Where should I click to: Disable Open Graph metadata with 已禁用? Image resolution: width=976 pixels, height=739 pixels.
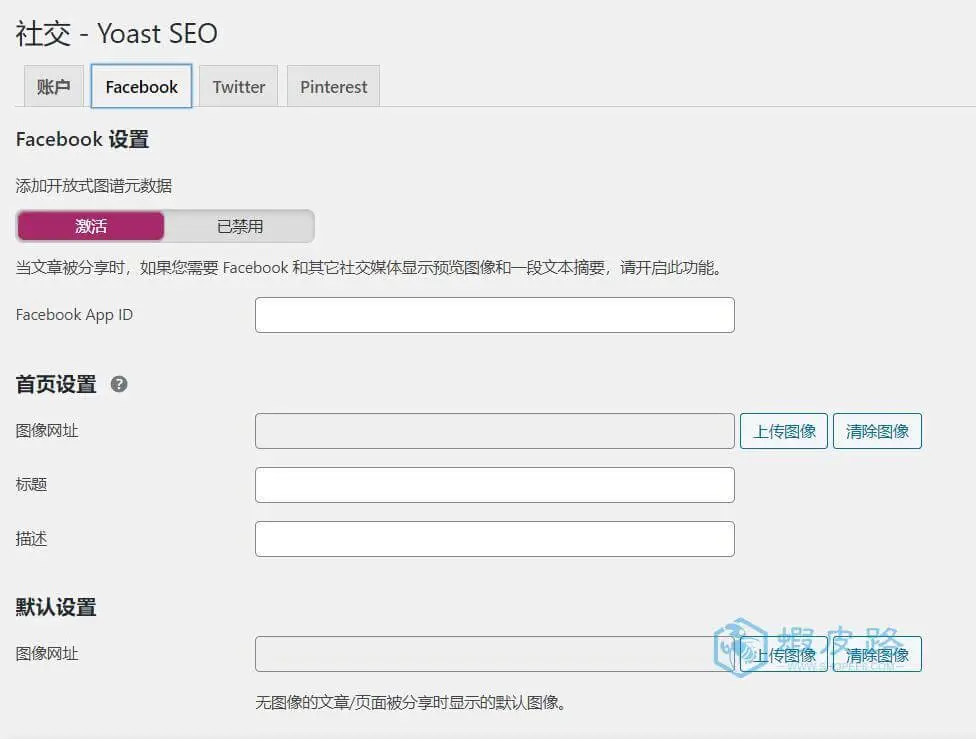(x=240, y=226)
